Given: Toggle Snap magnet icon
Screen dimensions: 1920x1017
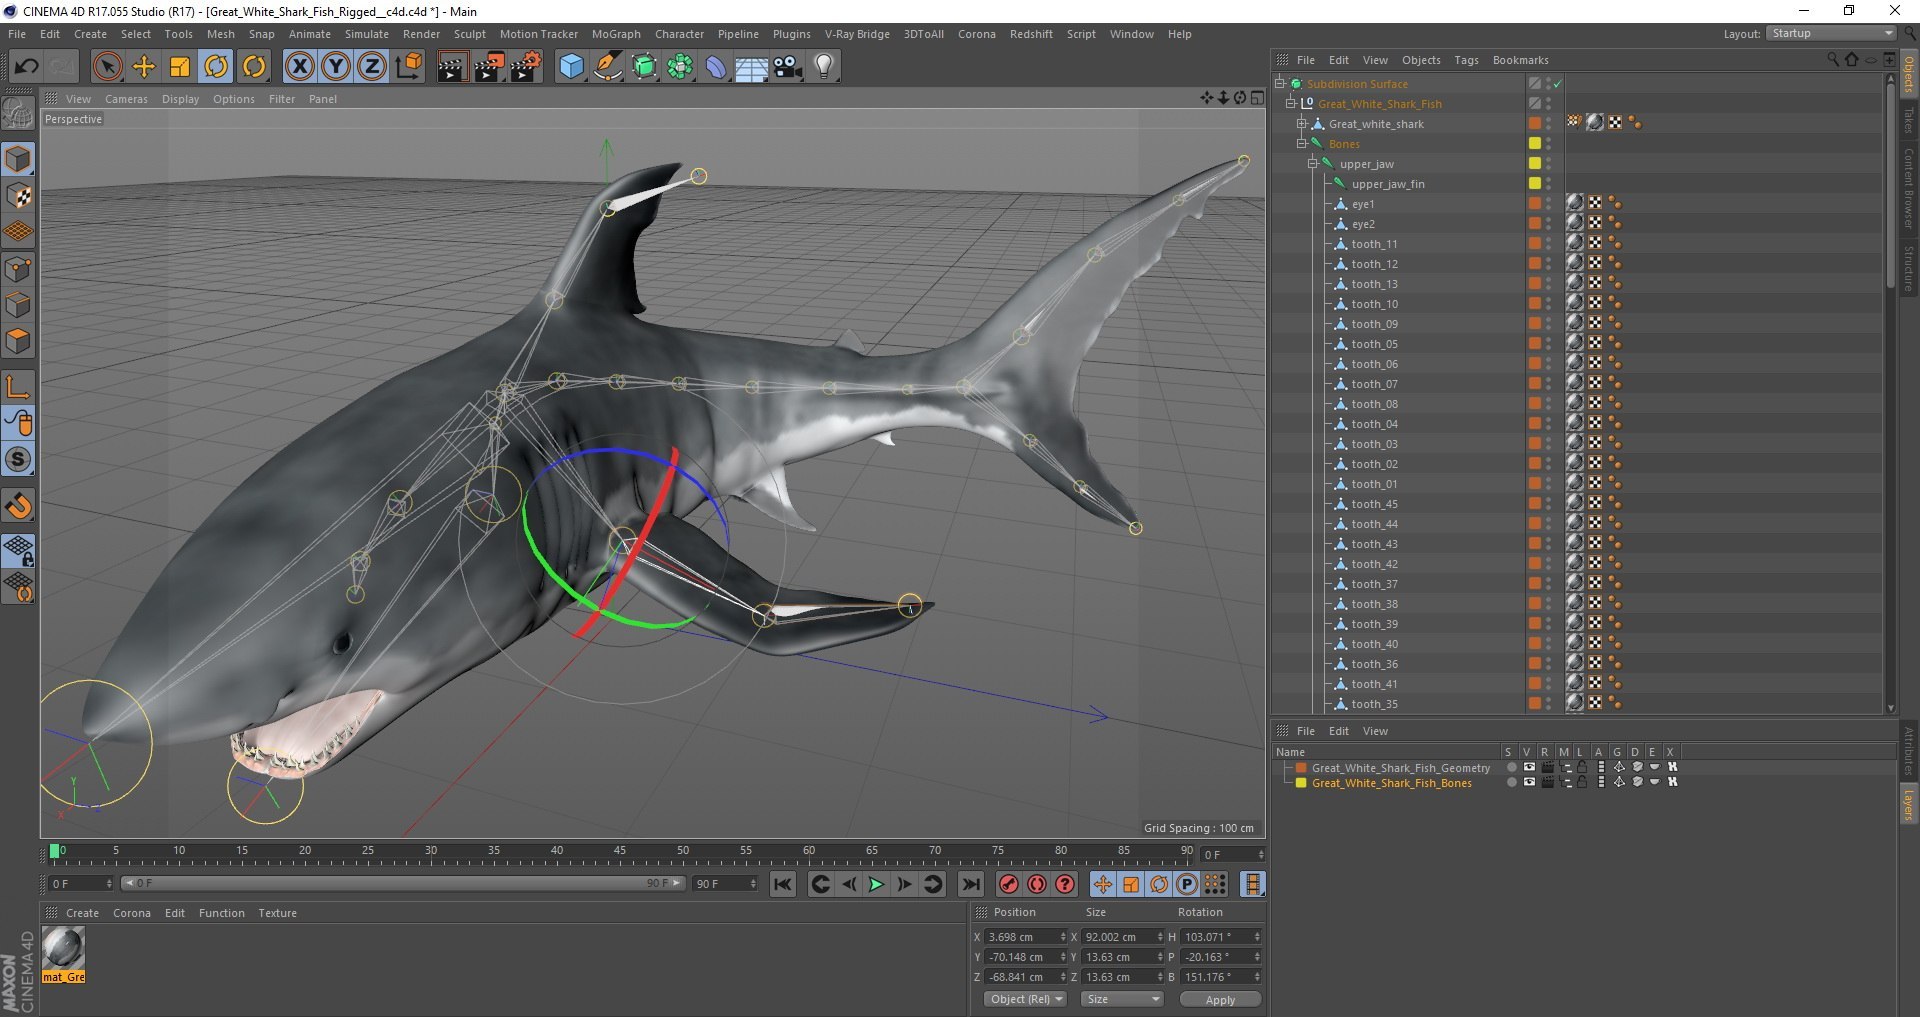Looking at the screenshot, I should point(18,506).
